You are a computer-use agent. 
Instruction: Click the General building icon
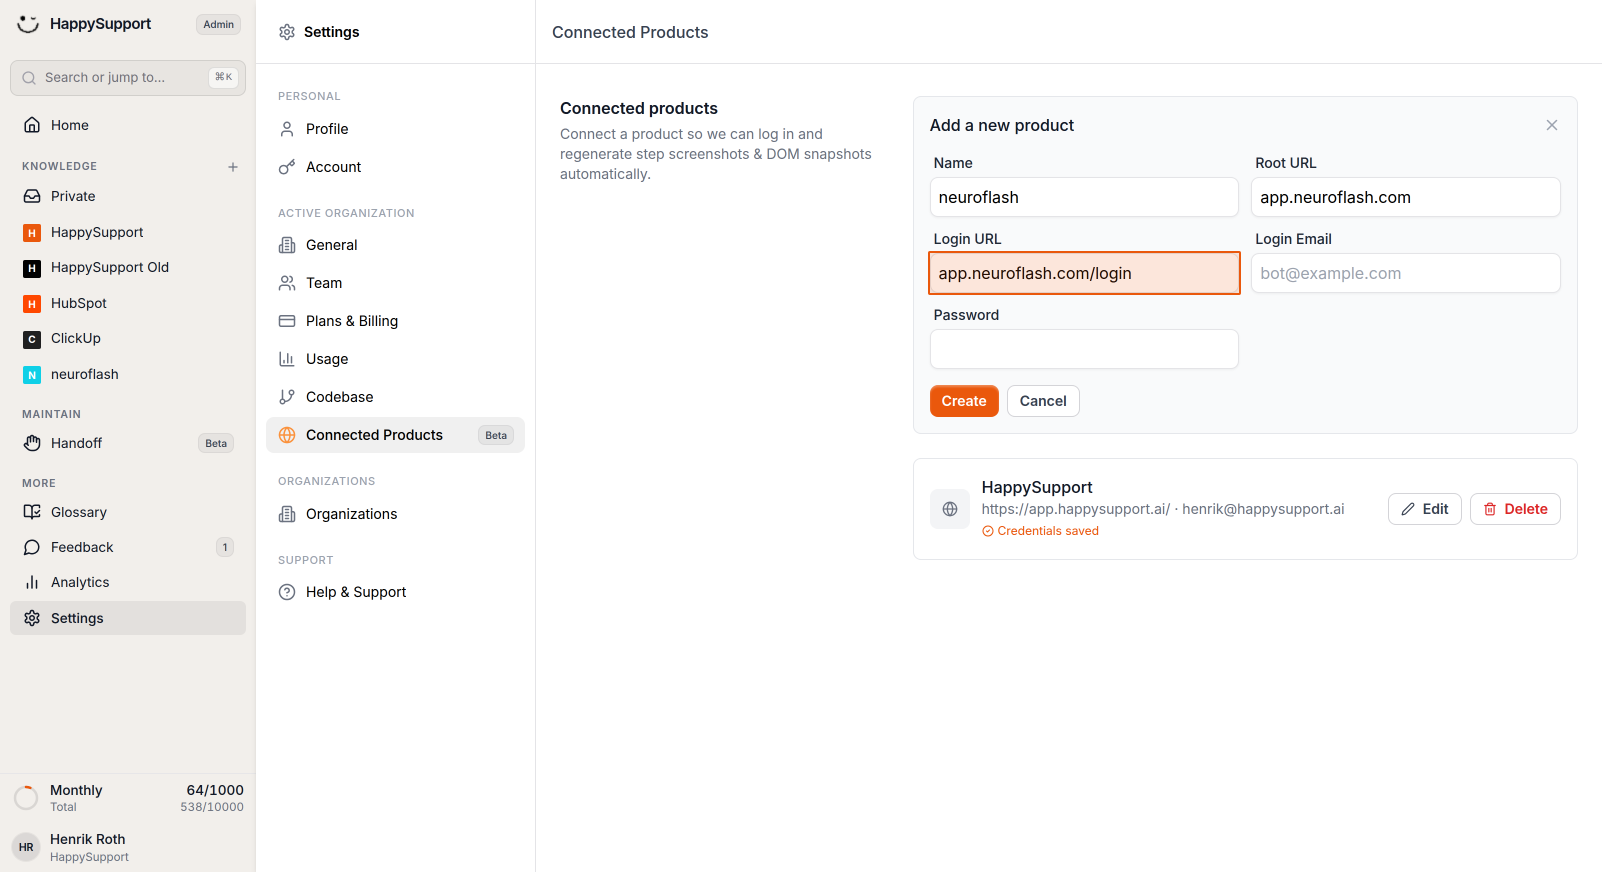287,245
